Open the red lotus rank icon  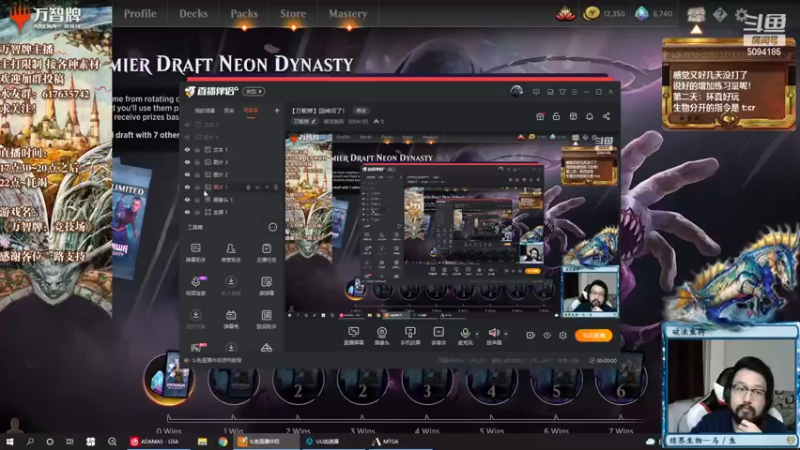(565, 14)
